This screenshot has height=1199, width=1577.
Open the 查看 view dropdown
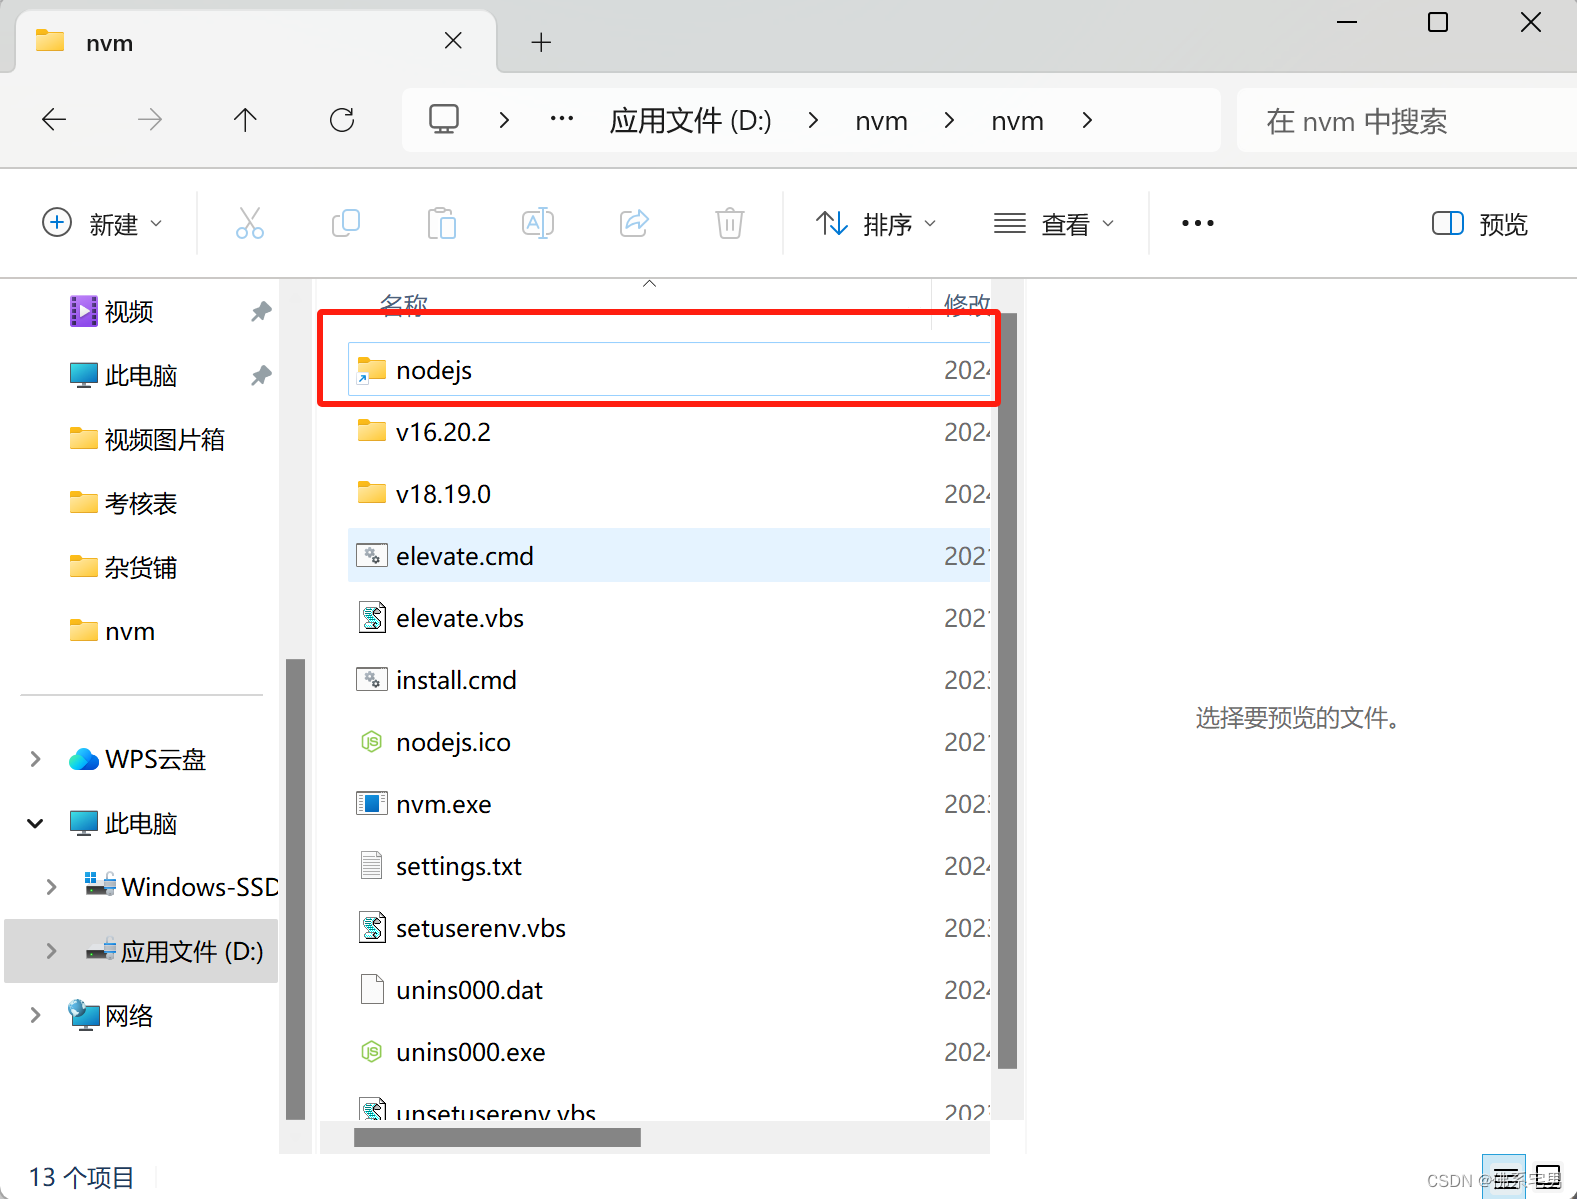pos(1054,223)
